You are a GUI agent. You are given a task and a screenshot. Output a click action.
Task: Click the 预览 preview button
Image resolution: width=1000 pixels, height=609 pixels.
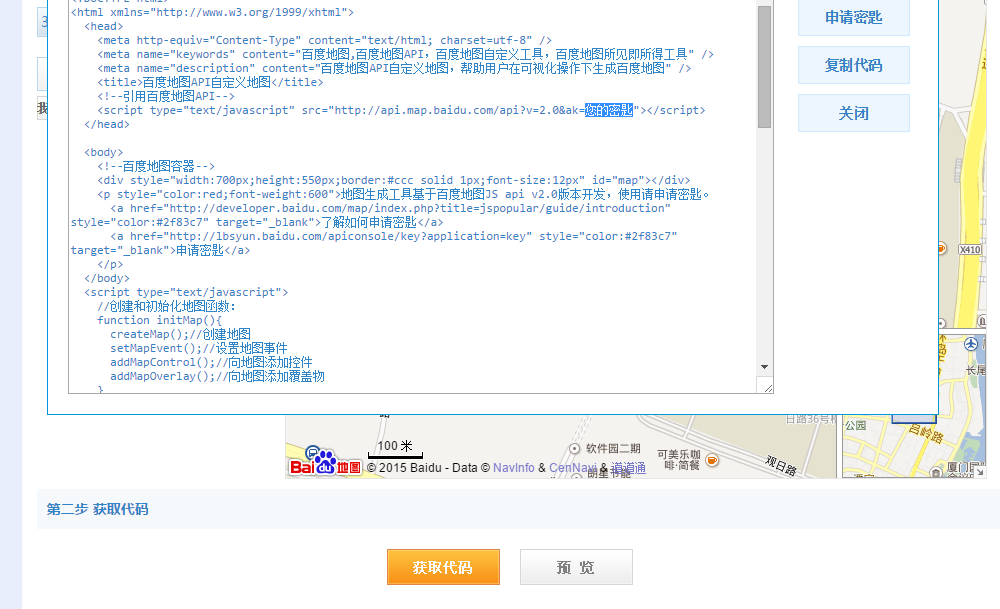pos(576,567)
